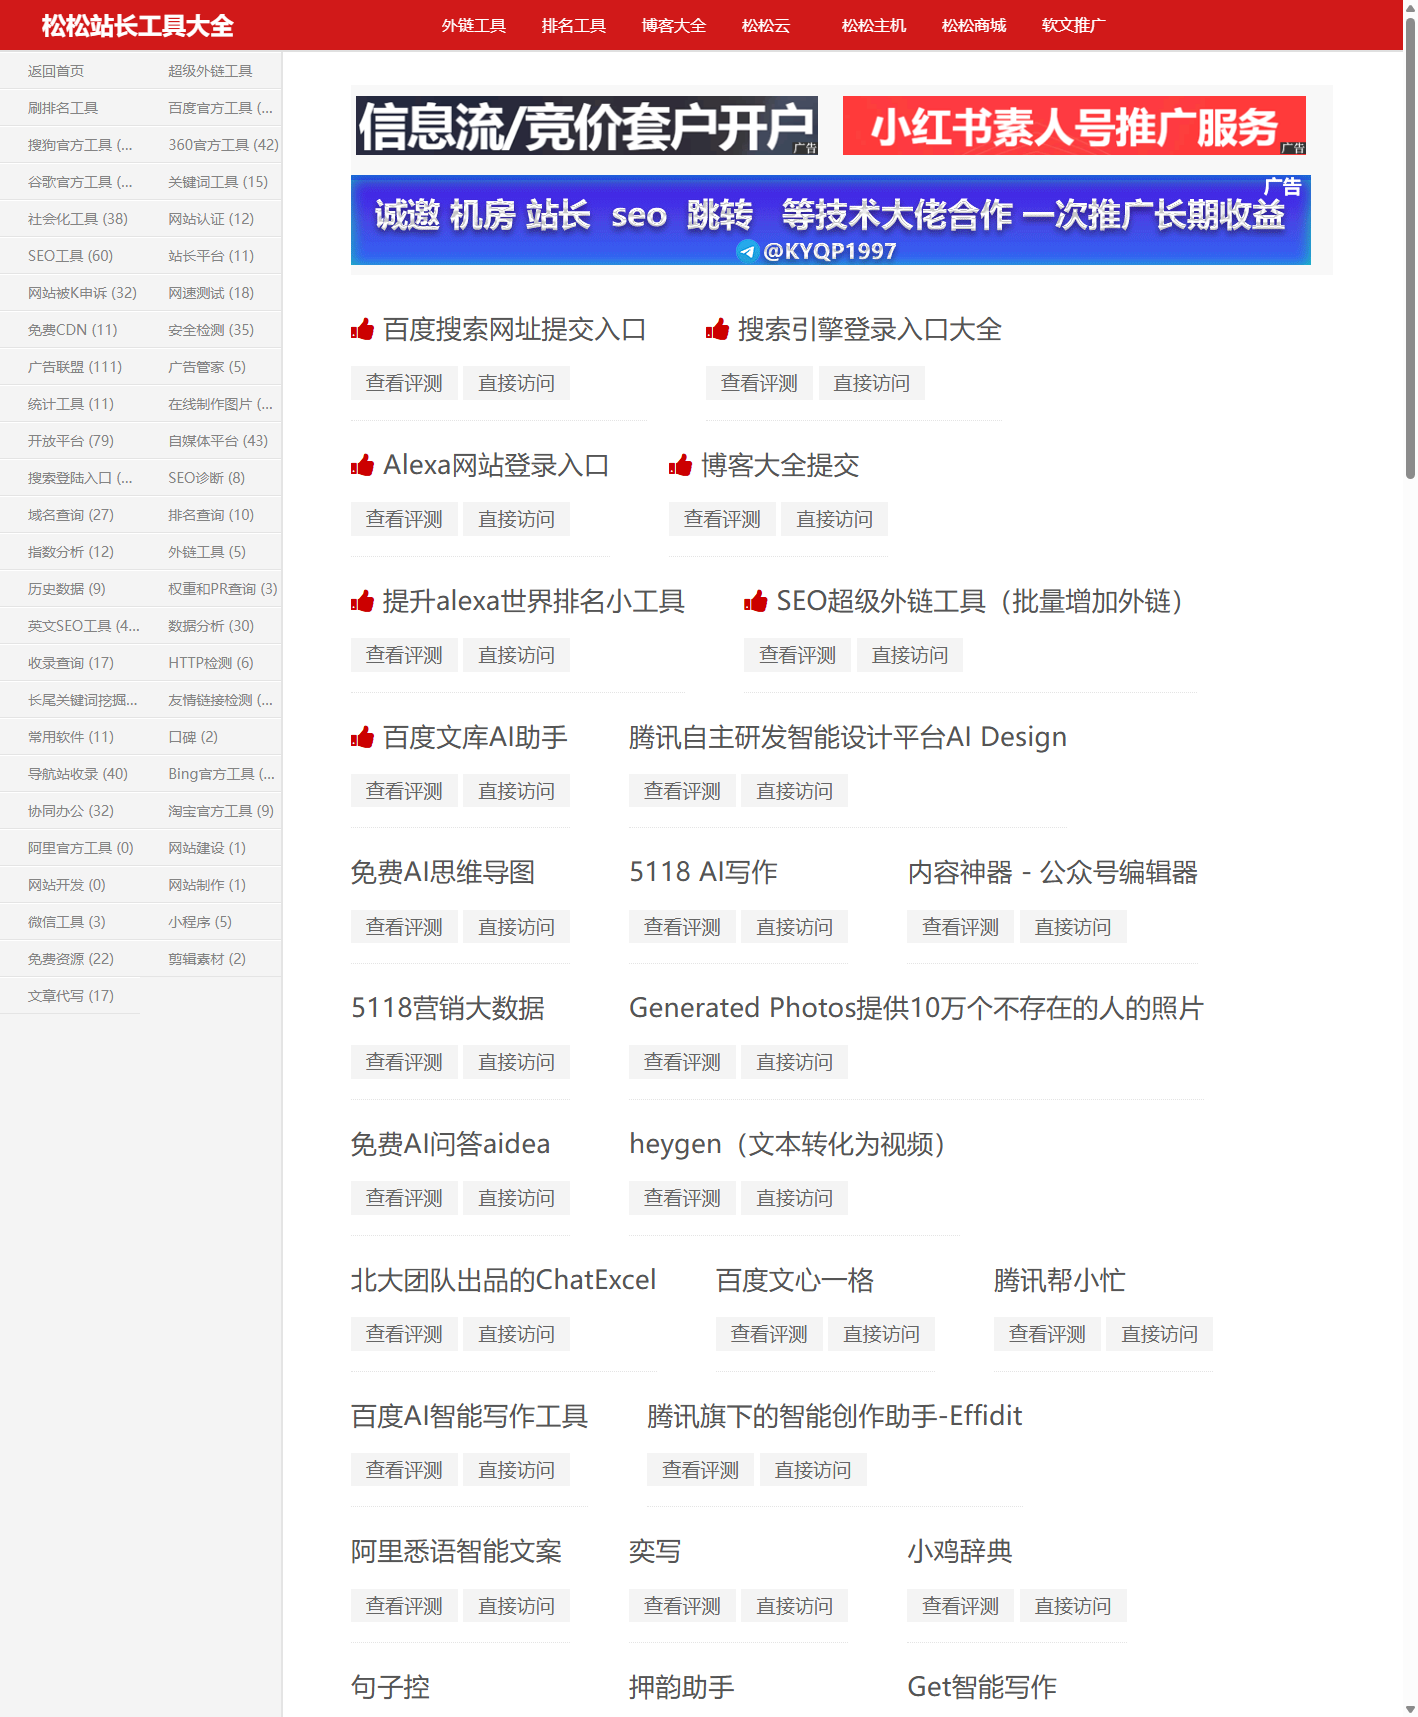Click 查看评测 under 5118营销大数据

click(404, 1062)
